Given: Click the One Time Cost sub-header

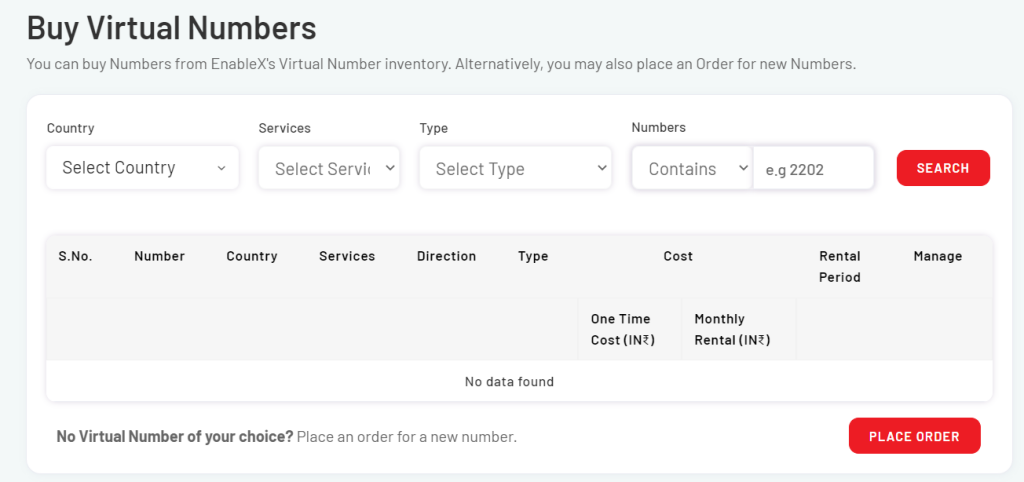Looking at the screenshot, I should (623, 329).
